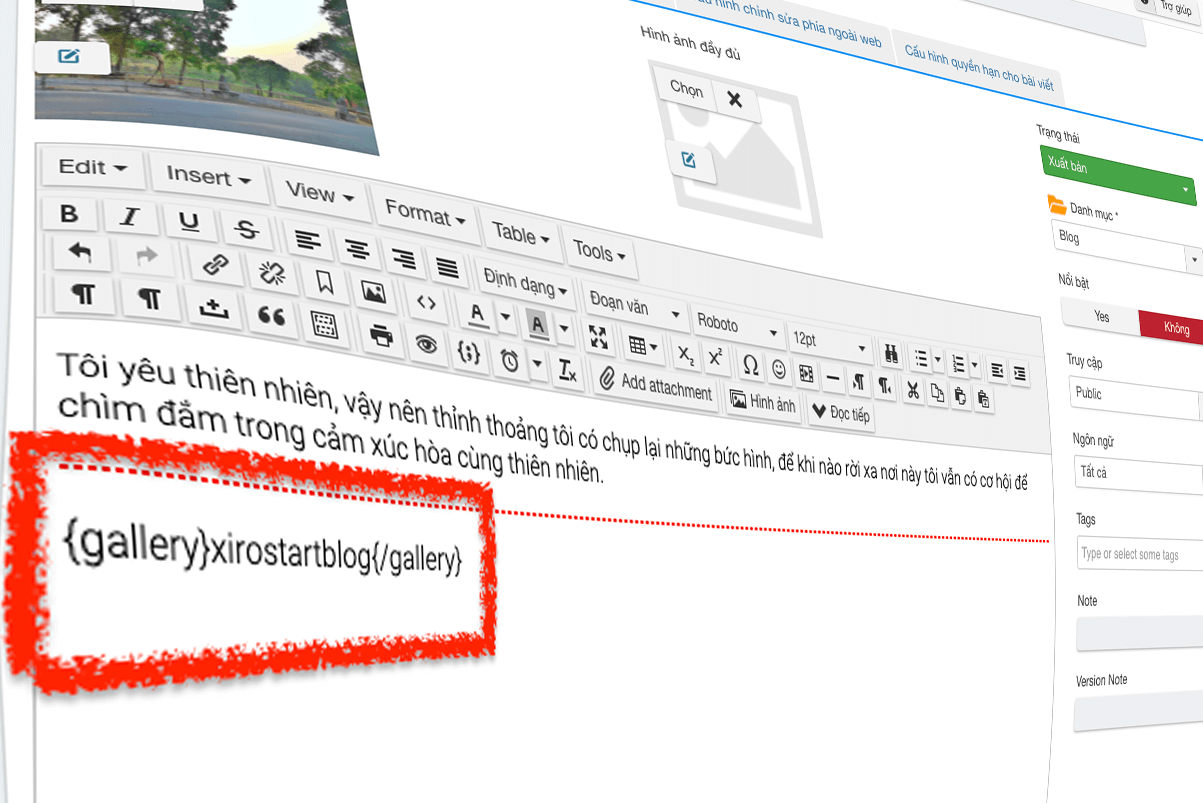Image resolution: width=1203 pixels, height=803 pixels.
Task: Pick a text color using the A swatch
Action: click(477, 313)
